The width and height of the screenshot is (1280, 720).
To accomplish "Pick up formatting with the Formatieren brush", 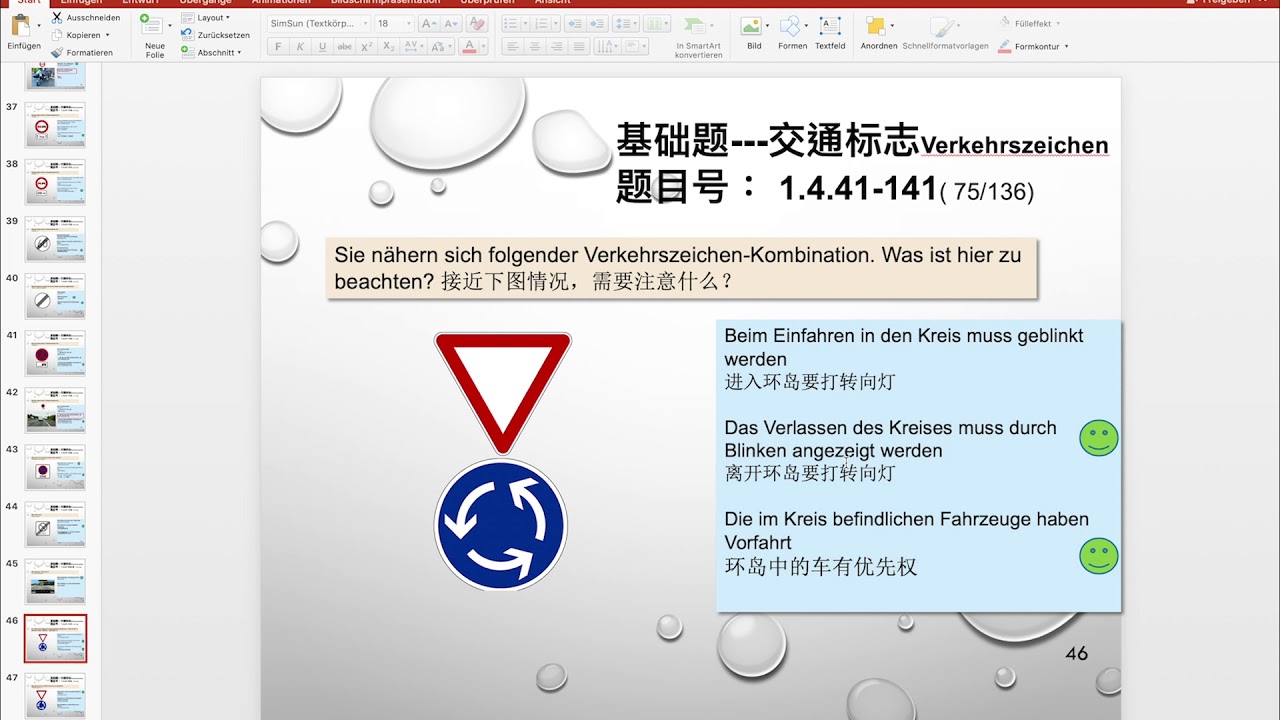I will click(x=82, y=52).
